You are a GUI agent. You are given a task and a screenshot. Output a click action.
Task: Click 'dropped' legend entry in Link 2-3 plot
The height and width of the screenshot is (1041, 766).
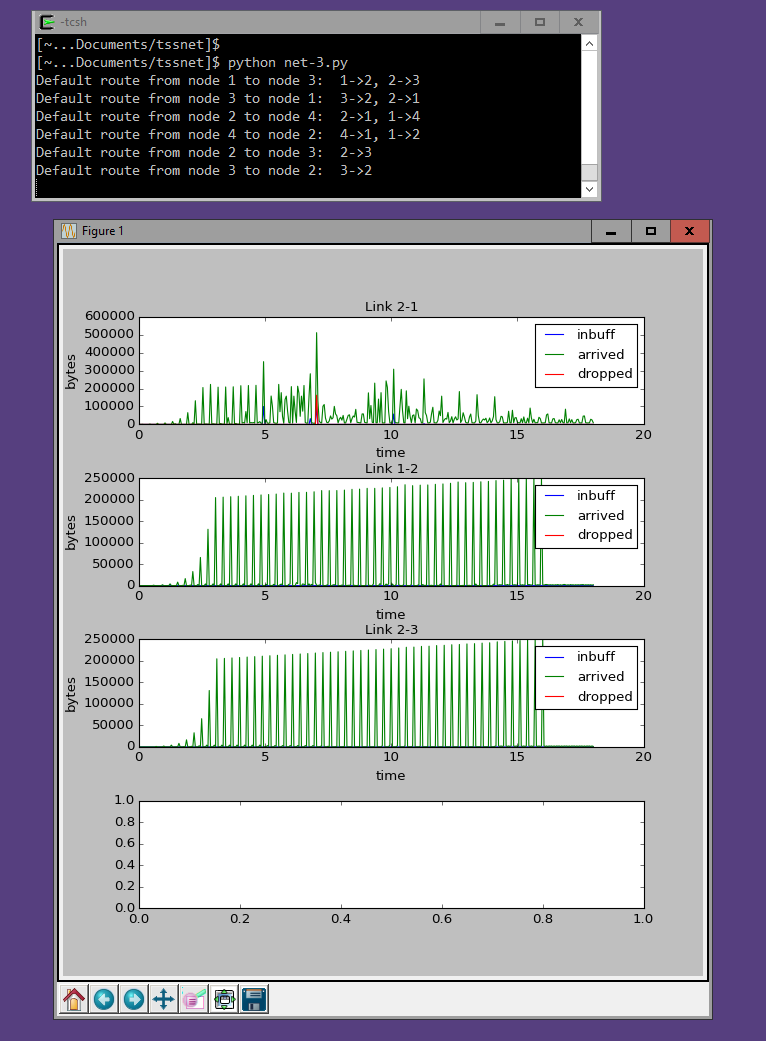coord(605,696)
